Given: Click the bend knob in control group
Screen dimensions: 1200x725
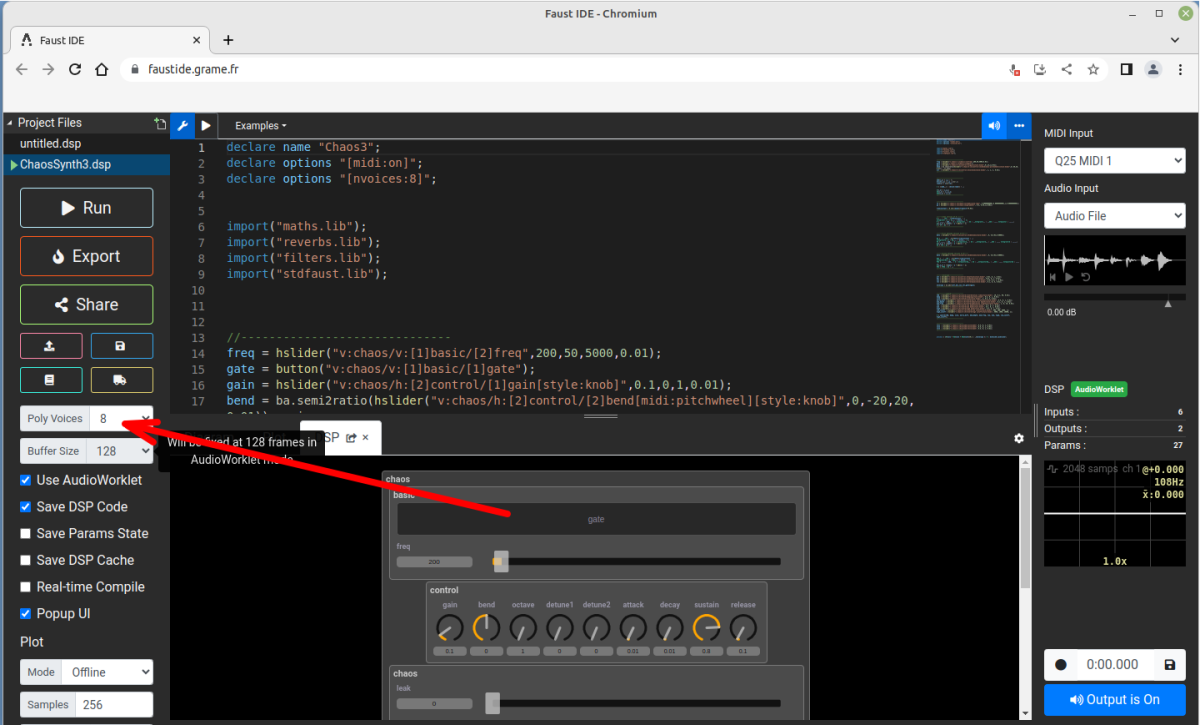Looking at the screenshot, I should point(486,628).
